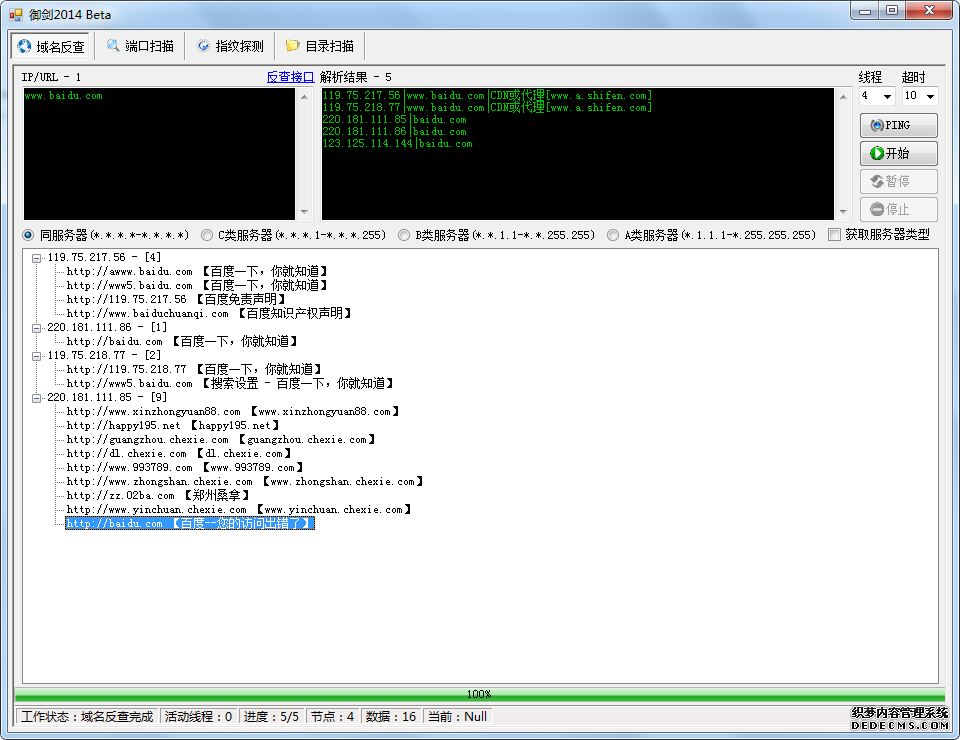960x740 pixels.
Task: Click the PING button's round icon
Action: tap(877, 125)
